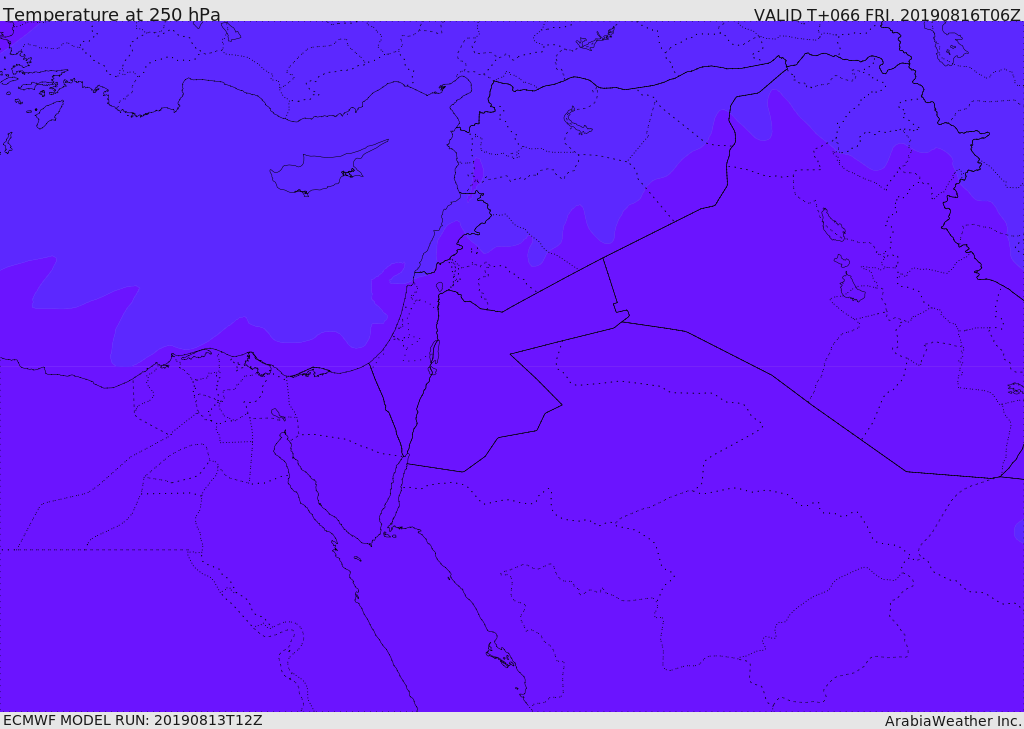Viewport: 1024px width, 729px height.
Task: Click the 'VALID T+066 FRI. 20190816T06Z' label
Action: (x=887, y=14)
